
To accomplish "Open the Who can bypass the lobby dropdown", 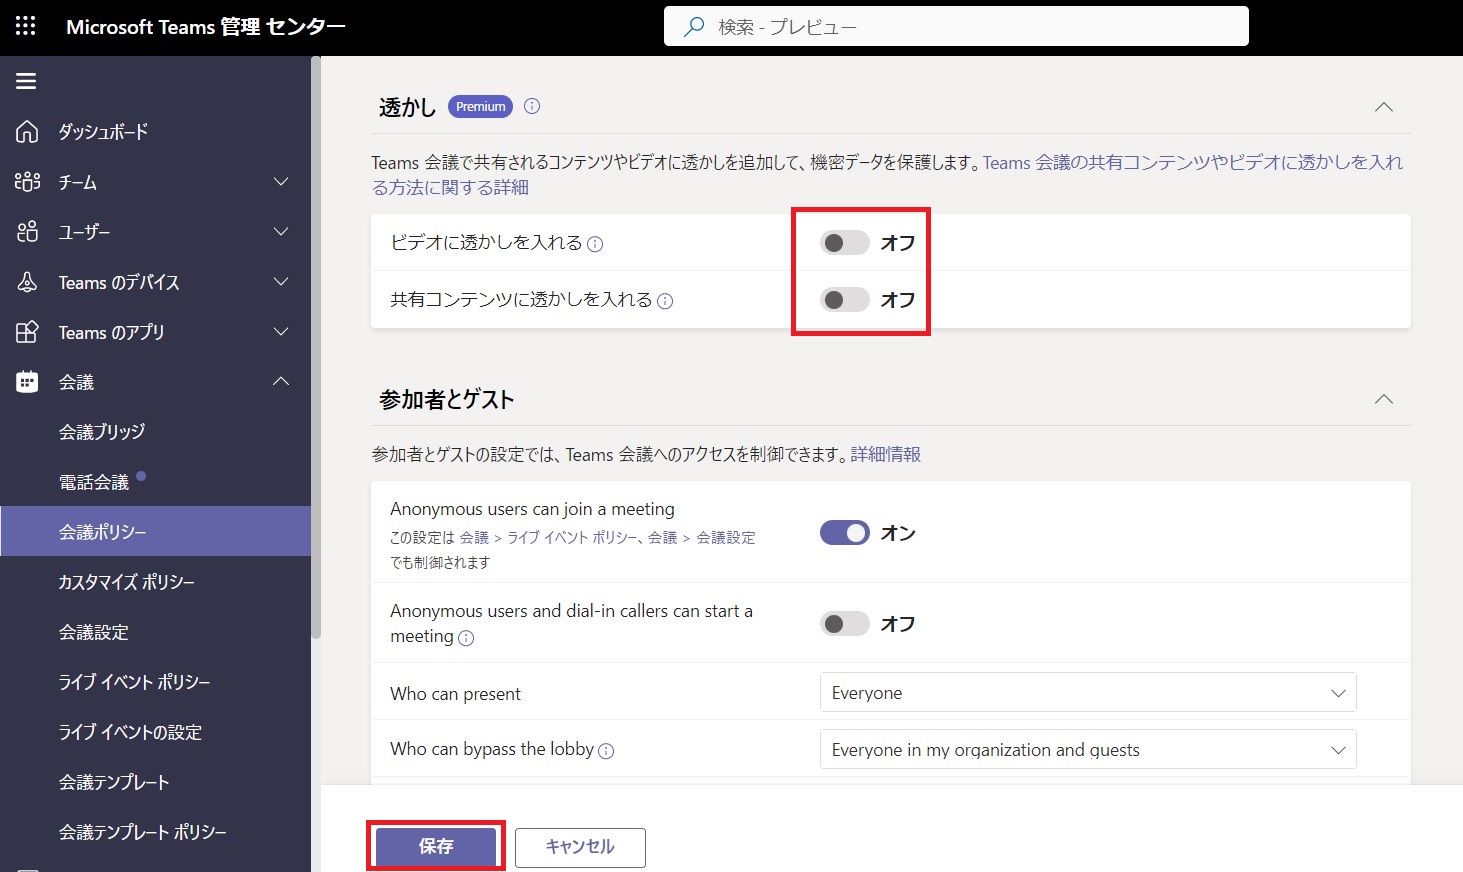I will [1088, 750].
